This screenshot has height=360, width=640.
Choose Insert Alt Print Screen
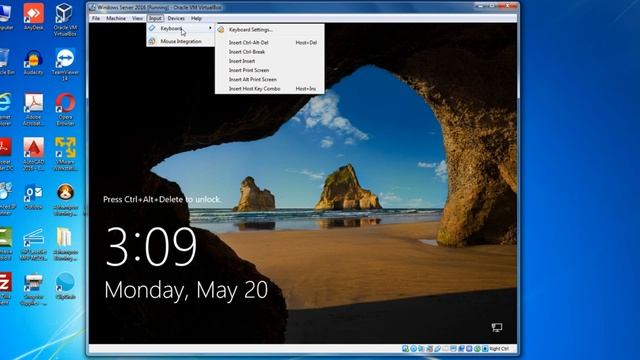269,79
